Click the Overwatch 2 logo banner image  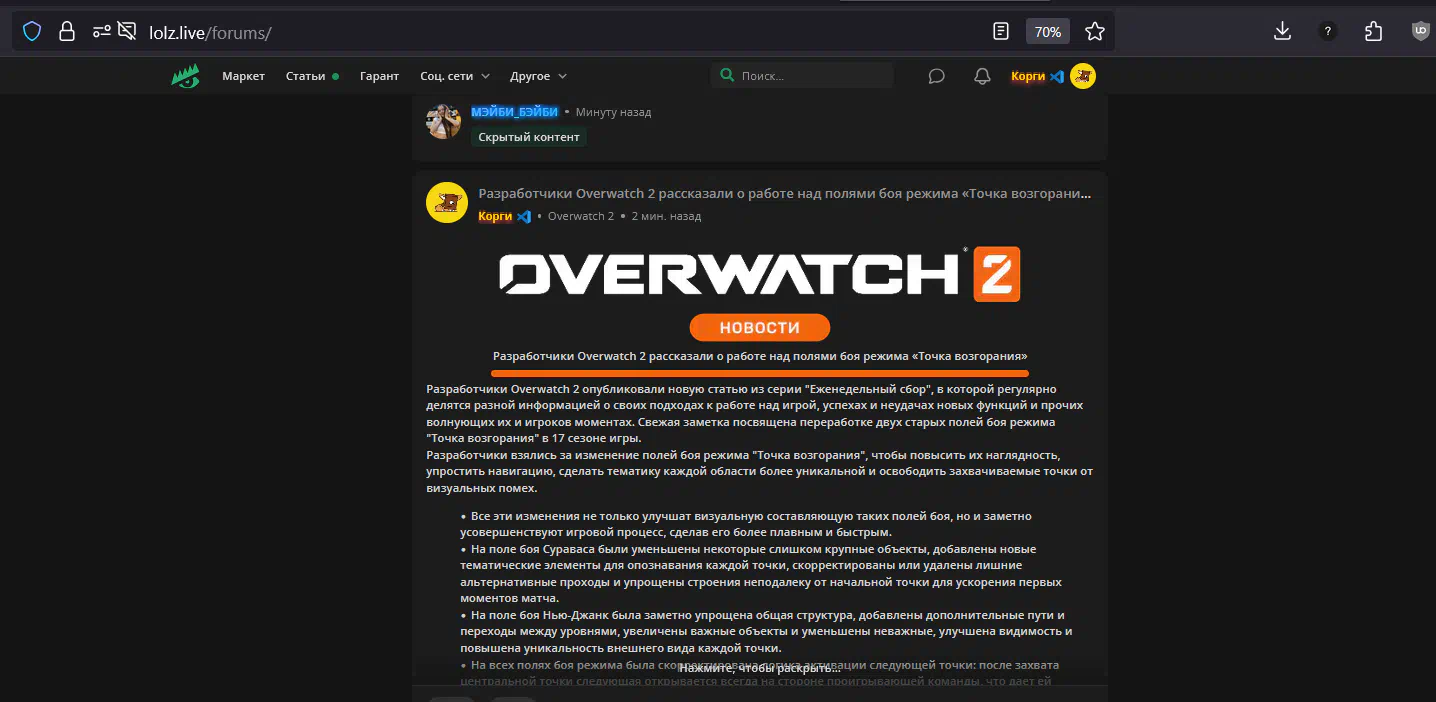759,273
